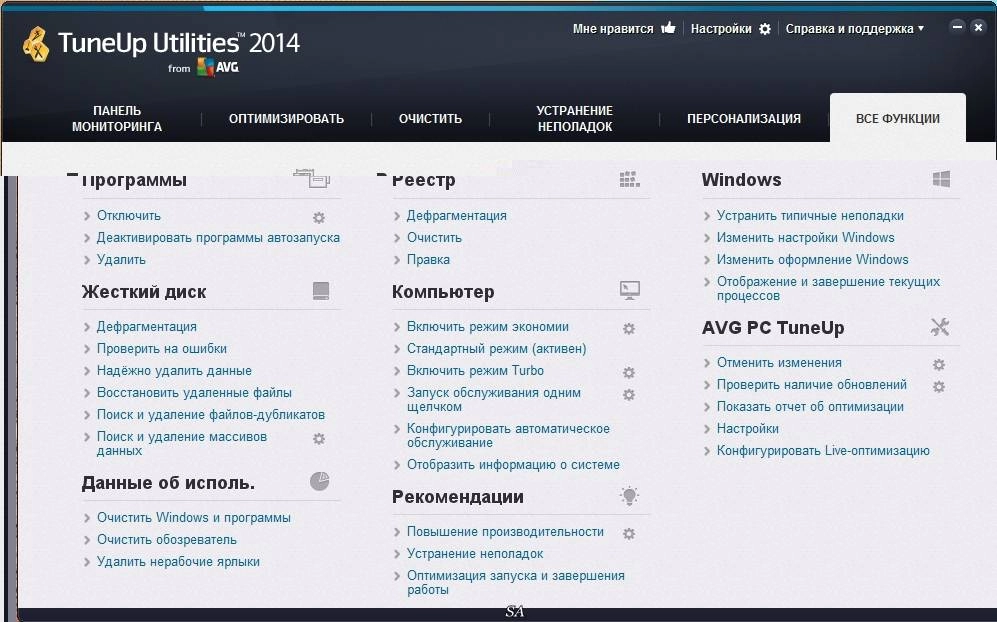The width and height of the screenshot is (997, 622).
Task: Select the Персонализация tab
Action: click(x=744, y=118)
